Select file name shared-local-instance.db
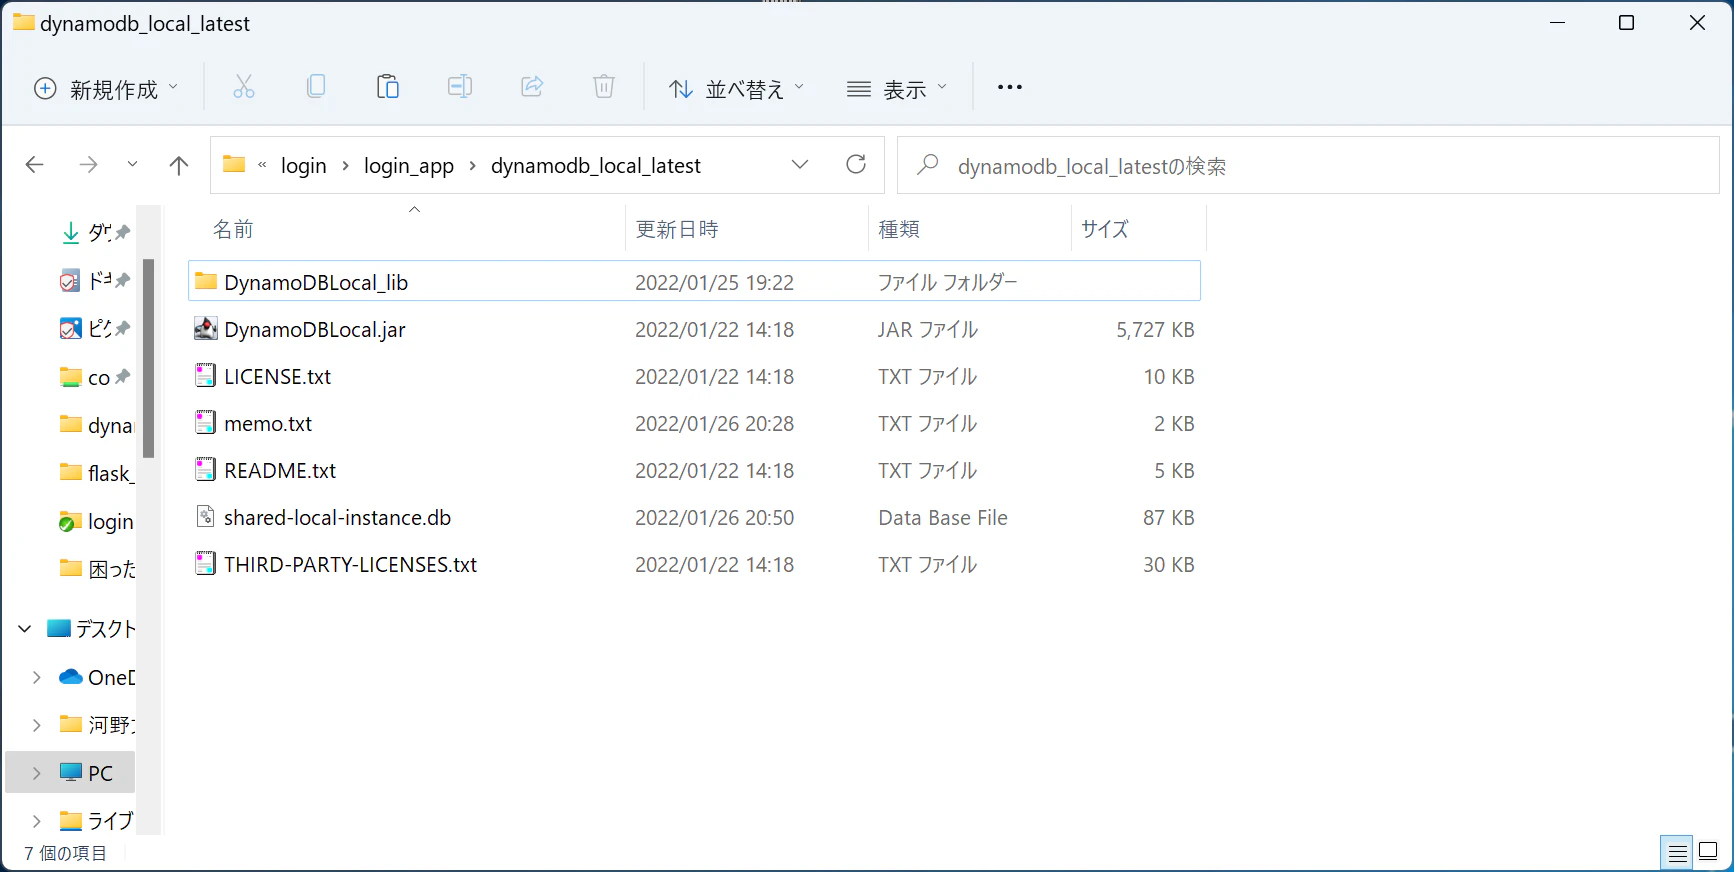The width and height of the screenshot is (1734, 872). [x=338, y=517]
